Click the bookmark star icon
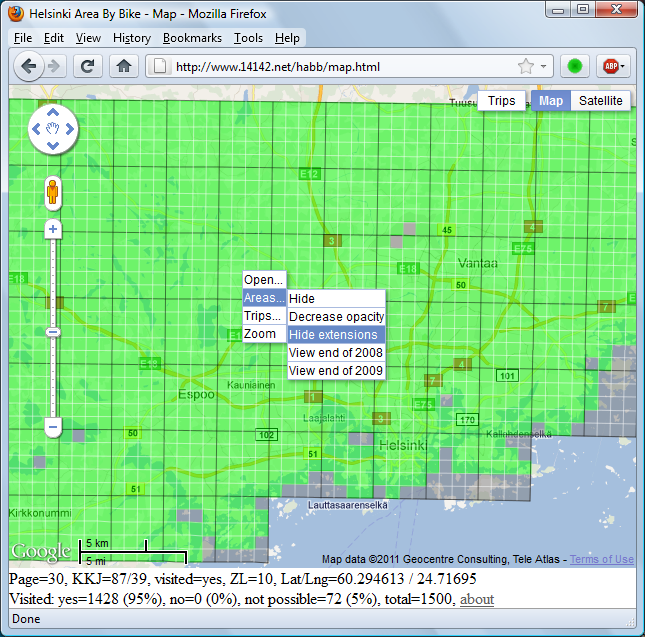This screenshot has height=637, width=645. 525,67
